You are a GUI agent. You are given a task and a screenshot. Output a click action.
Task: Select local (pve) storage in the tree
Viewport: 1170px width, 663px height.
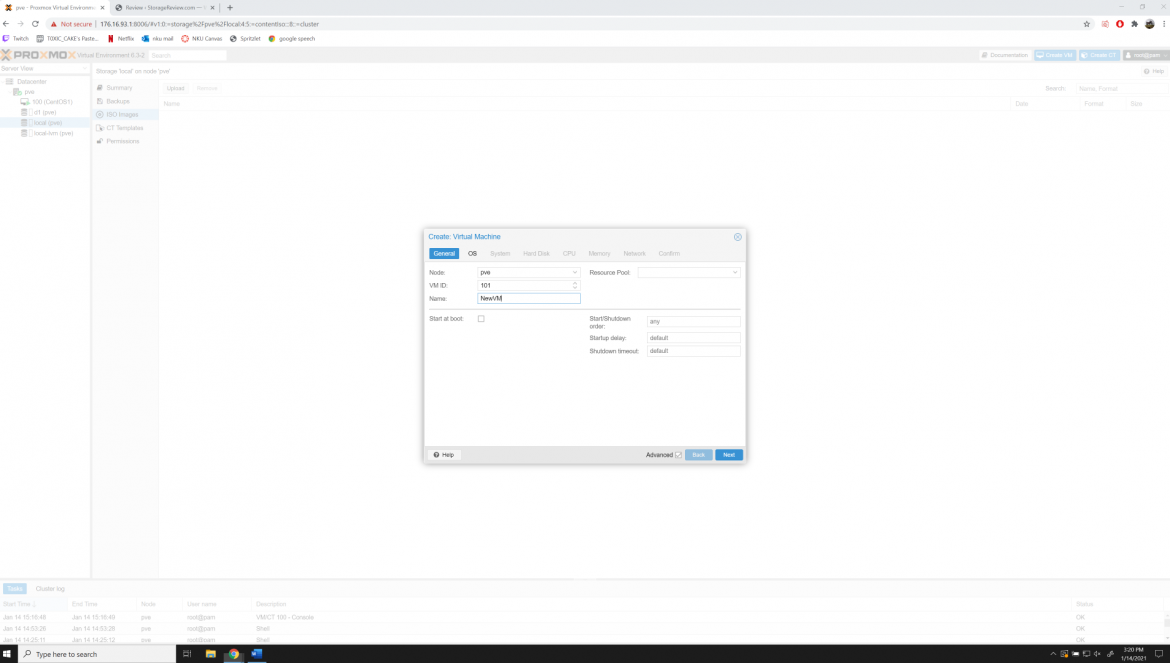click(x=48, y=122)
